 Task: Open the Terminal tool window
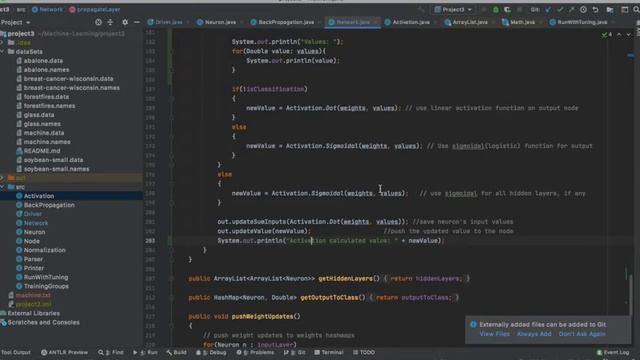coord(329,352)
